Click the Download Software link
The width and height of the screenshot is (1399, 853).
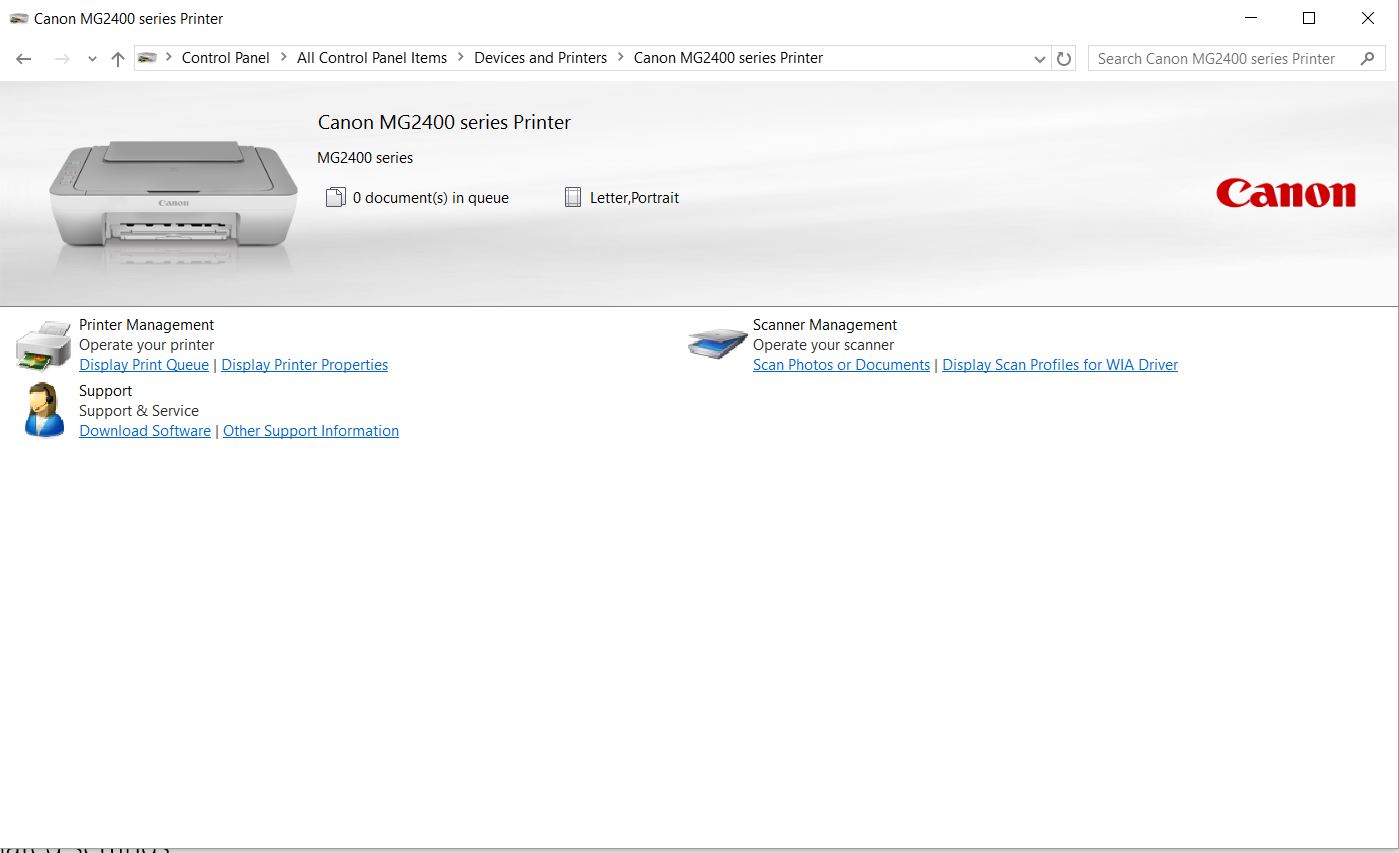click(x=145, y=431)
